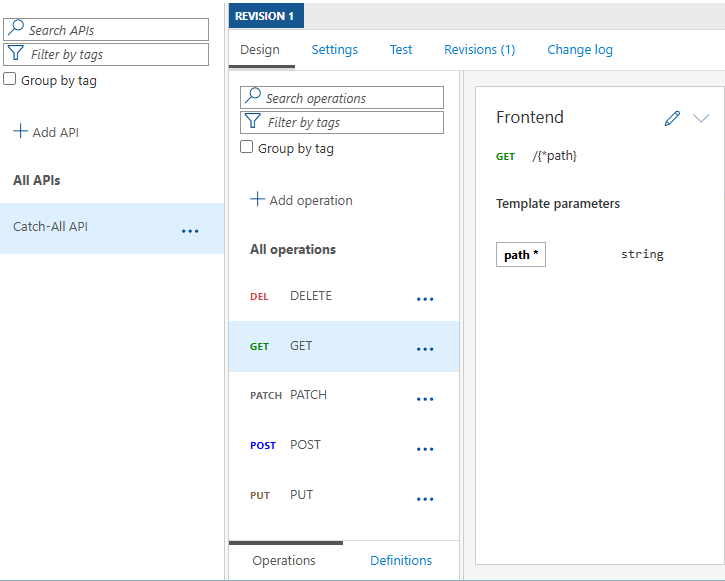Select the PATCH operation
This screenshot has height=581, width=725.
pos(344,396)
